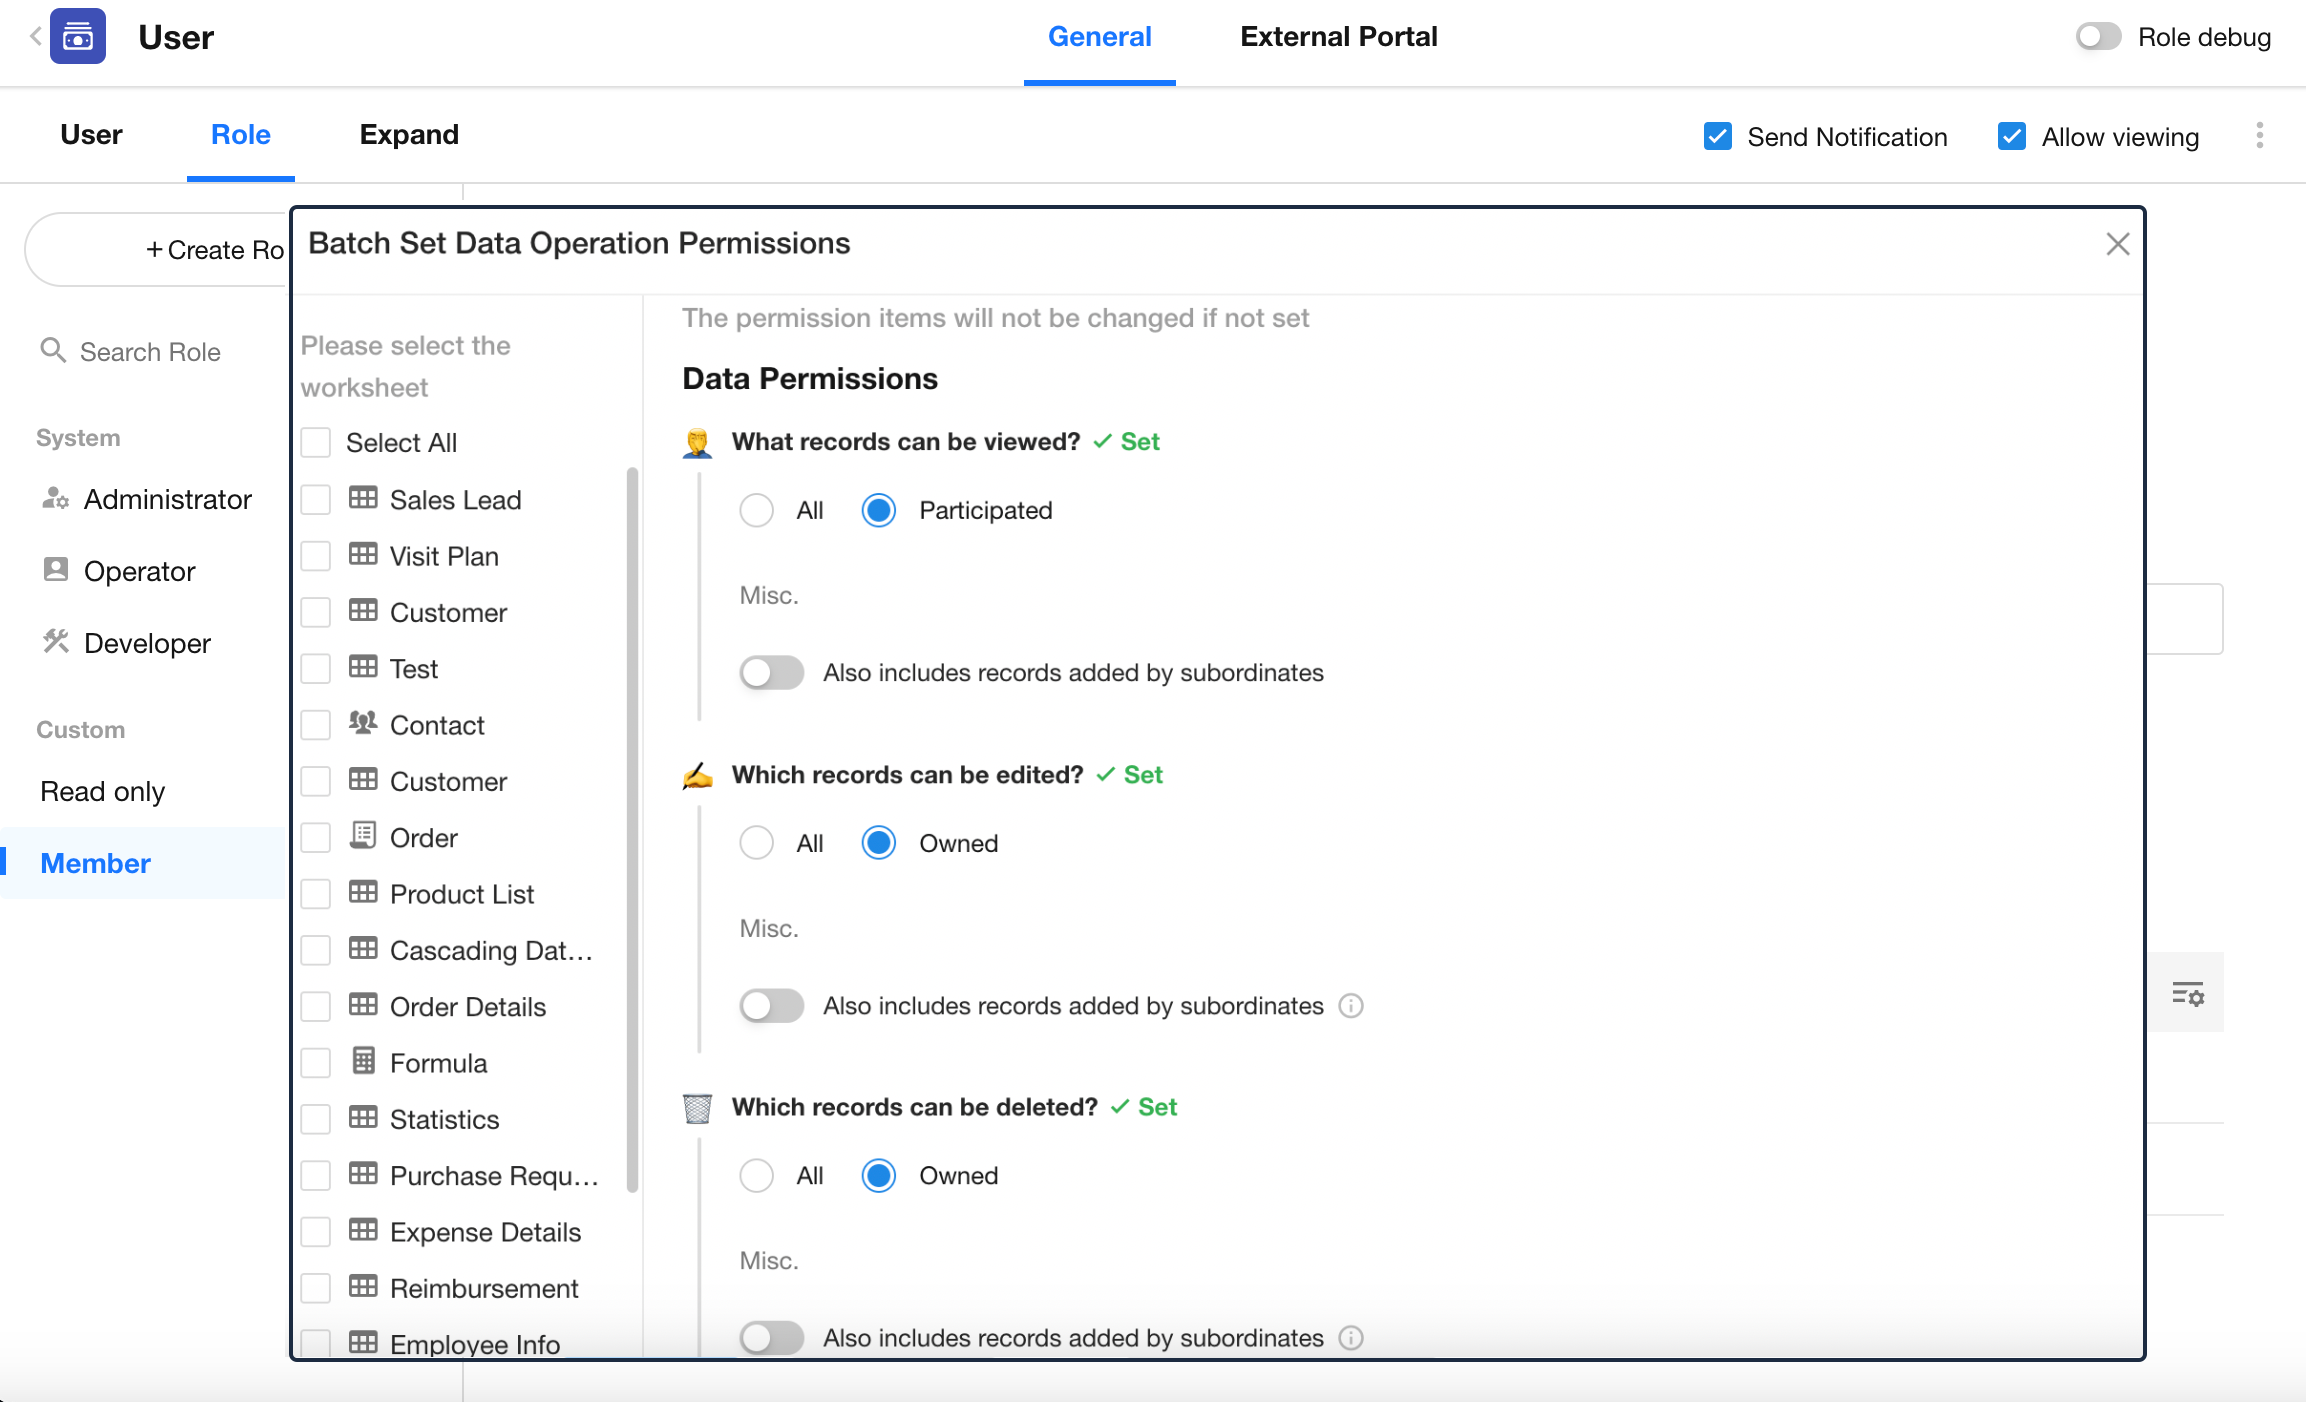Click the worksheet list scrollbar
Screen dimensions: 2306x1402
(632, 830)
